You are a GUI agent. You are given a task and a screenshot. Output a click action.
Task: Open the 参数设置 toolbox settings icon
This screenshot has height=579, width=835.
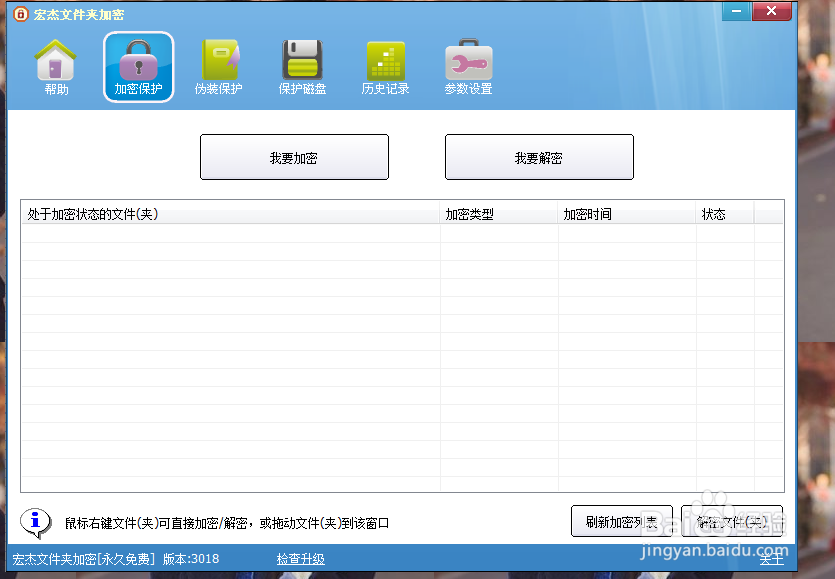pos(469,67)
